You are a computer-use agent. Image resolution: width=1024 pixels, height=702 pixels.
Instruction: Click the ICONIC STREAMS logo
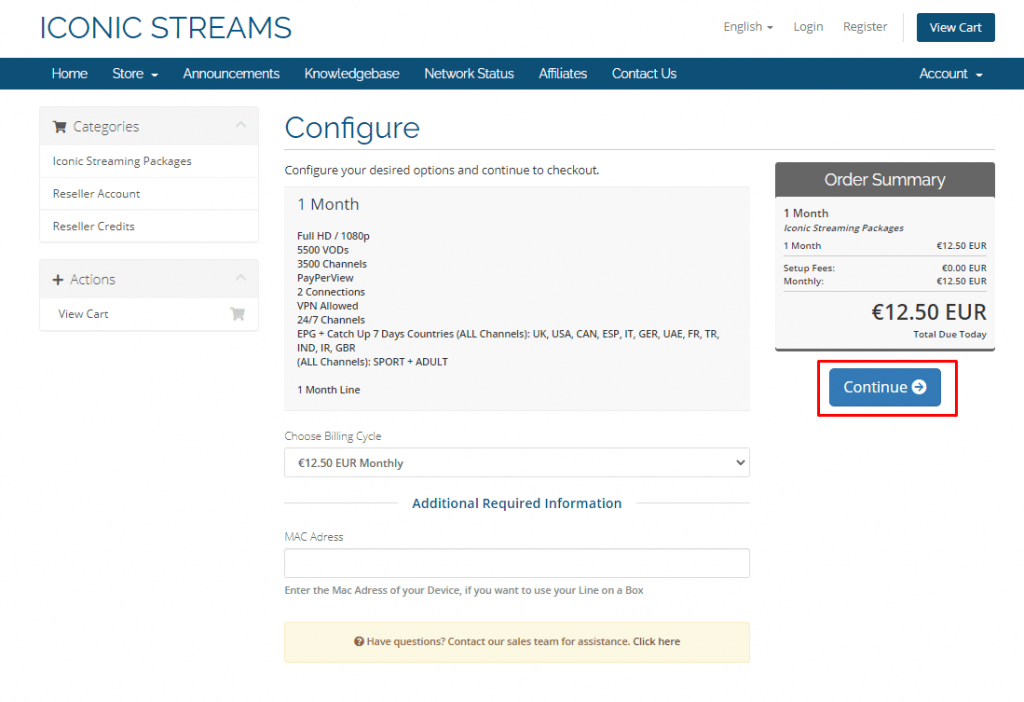point(165,27)
